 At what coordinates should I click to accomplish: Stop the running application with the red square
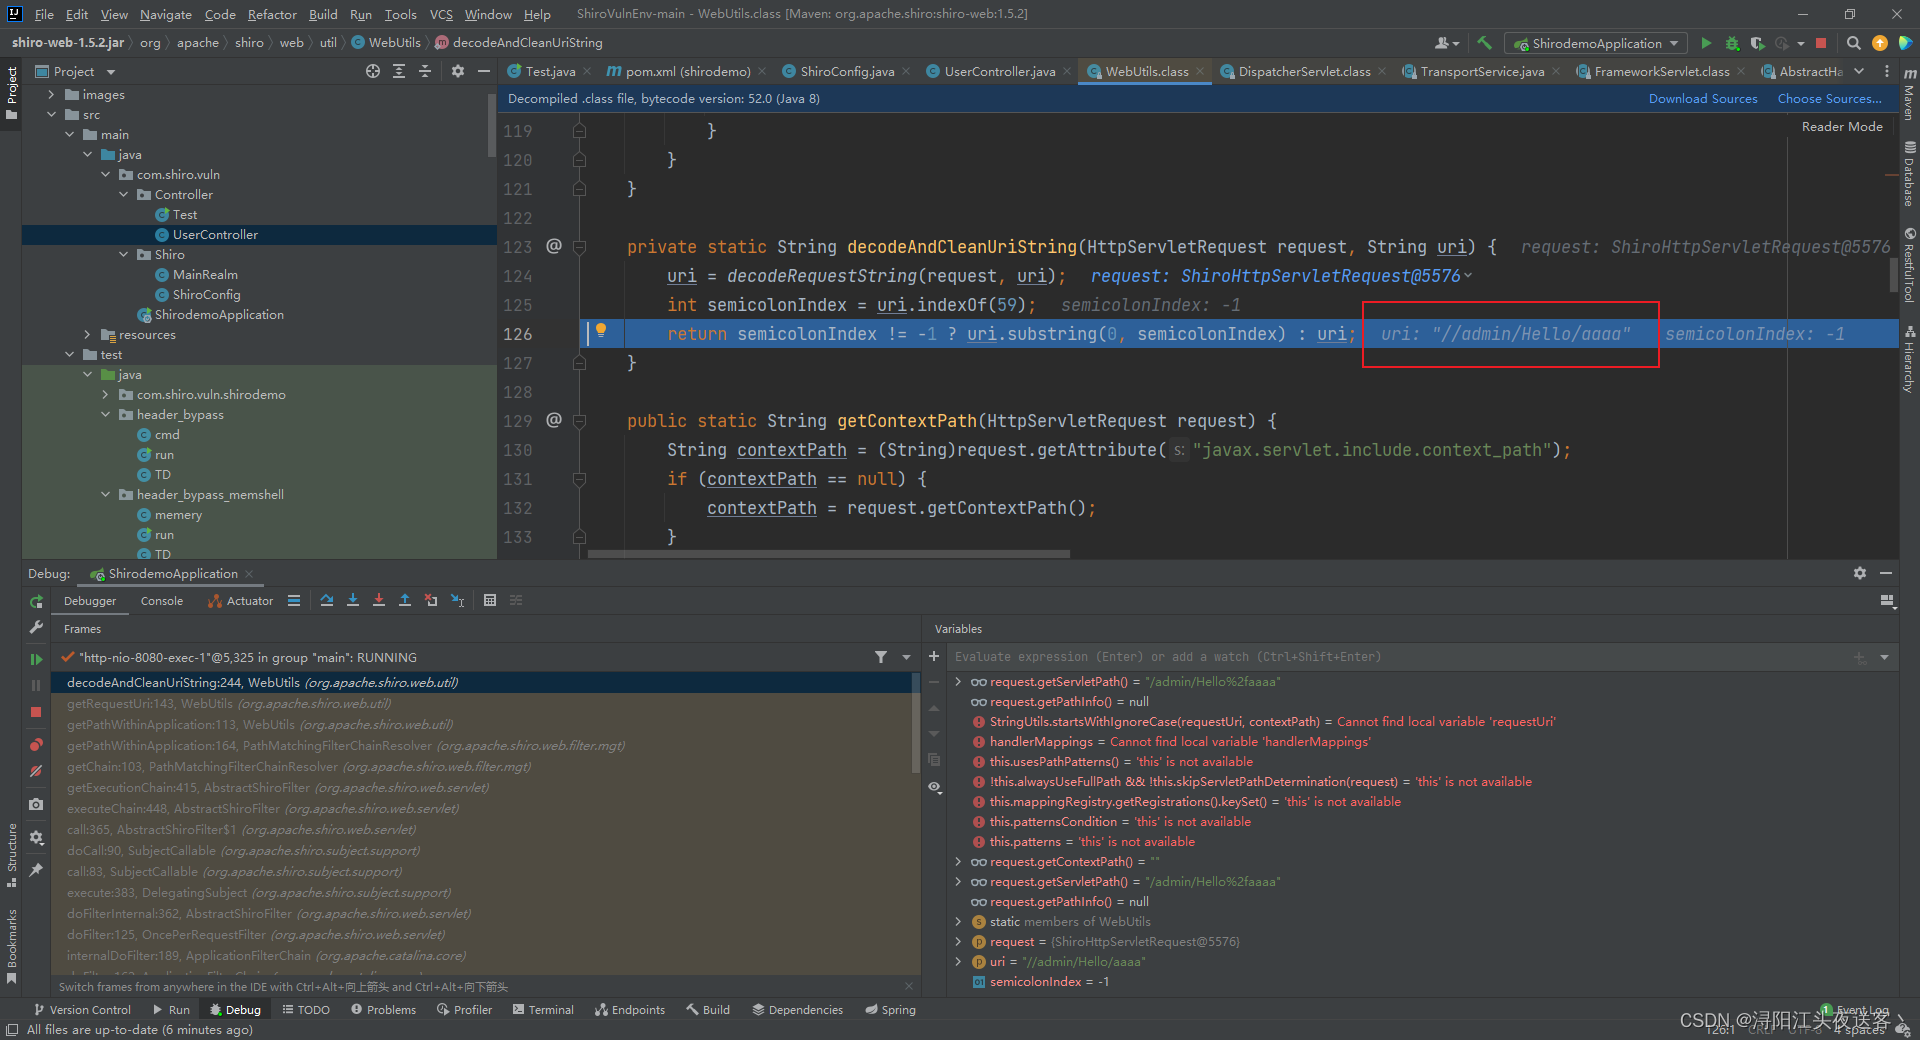point(1821,43)
